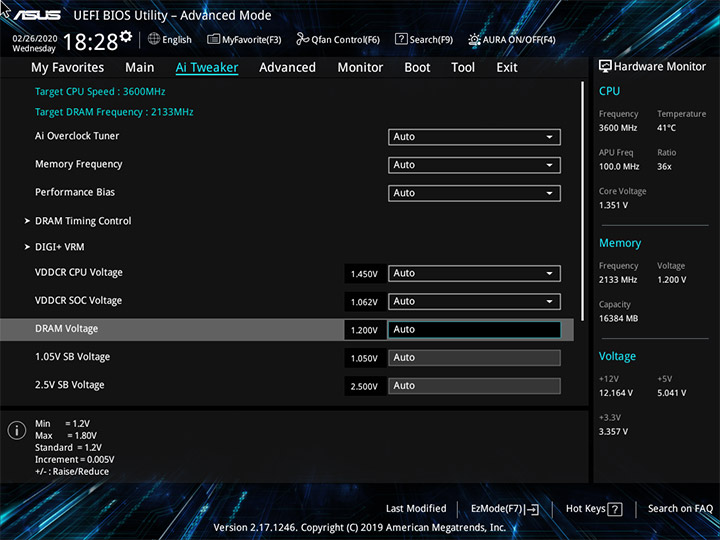Open the VDDCR CPU Voltage dropdown
720x540 pixels.
coord(474,273)
